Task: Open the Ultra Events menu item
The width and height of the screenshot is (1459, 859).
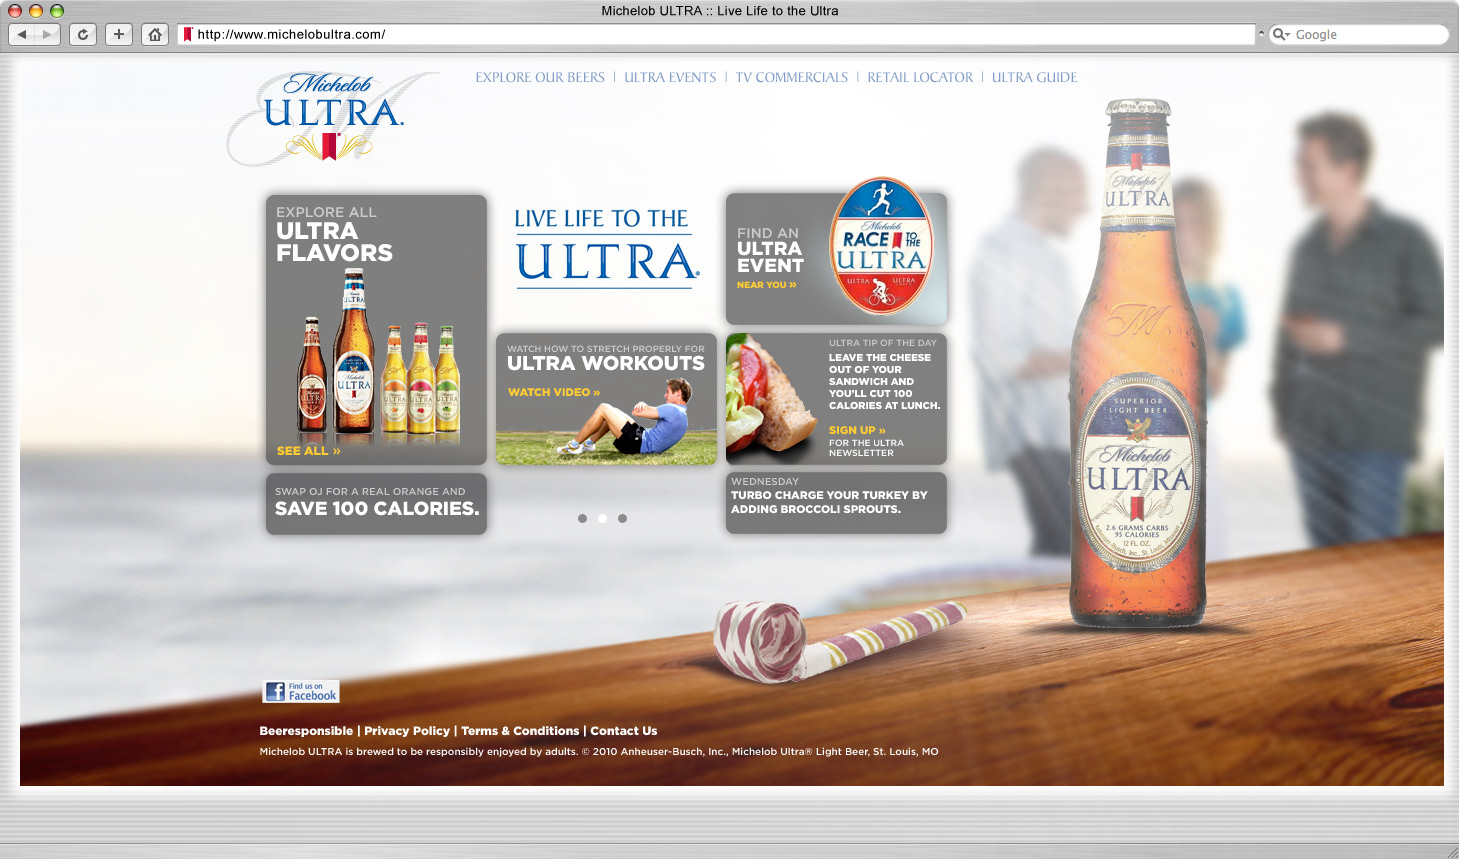Action: (670, 77)
